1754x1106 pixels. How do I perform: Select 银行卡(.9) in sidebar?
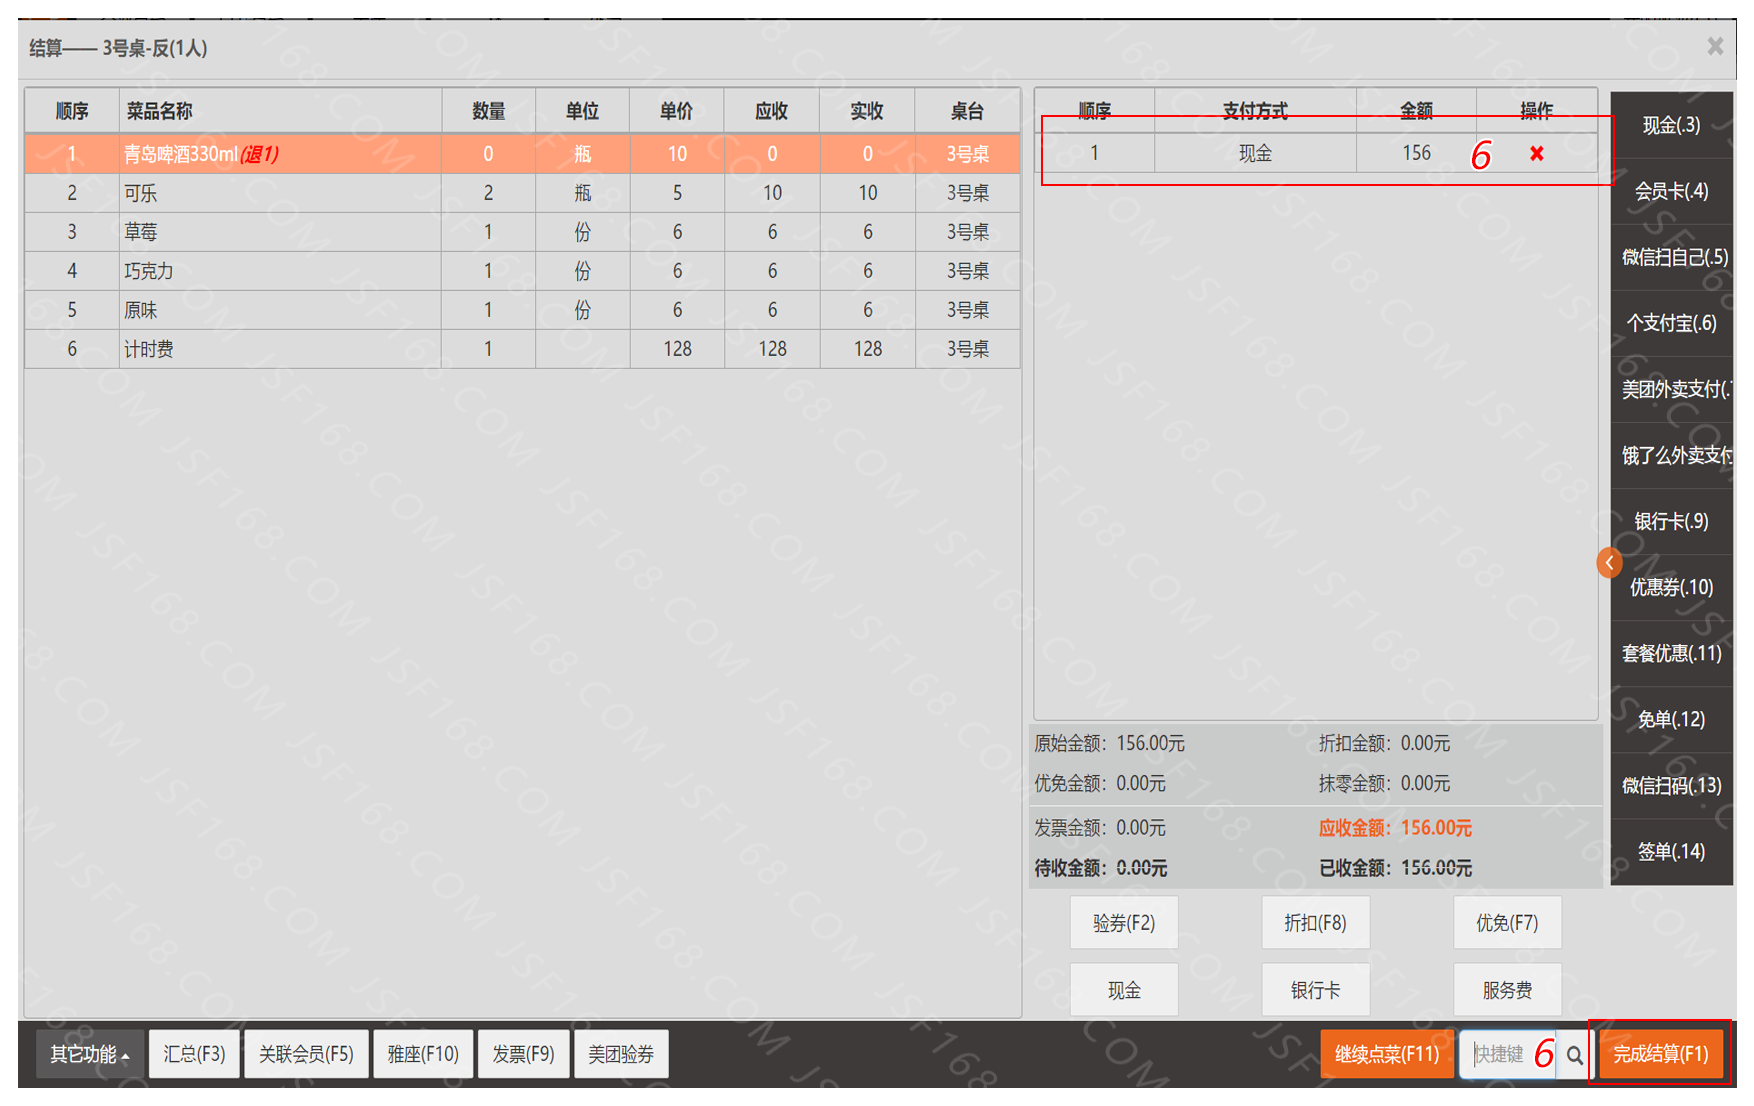[x=1671, y=521]
